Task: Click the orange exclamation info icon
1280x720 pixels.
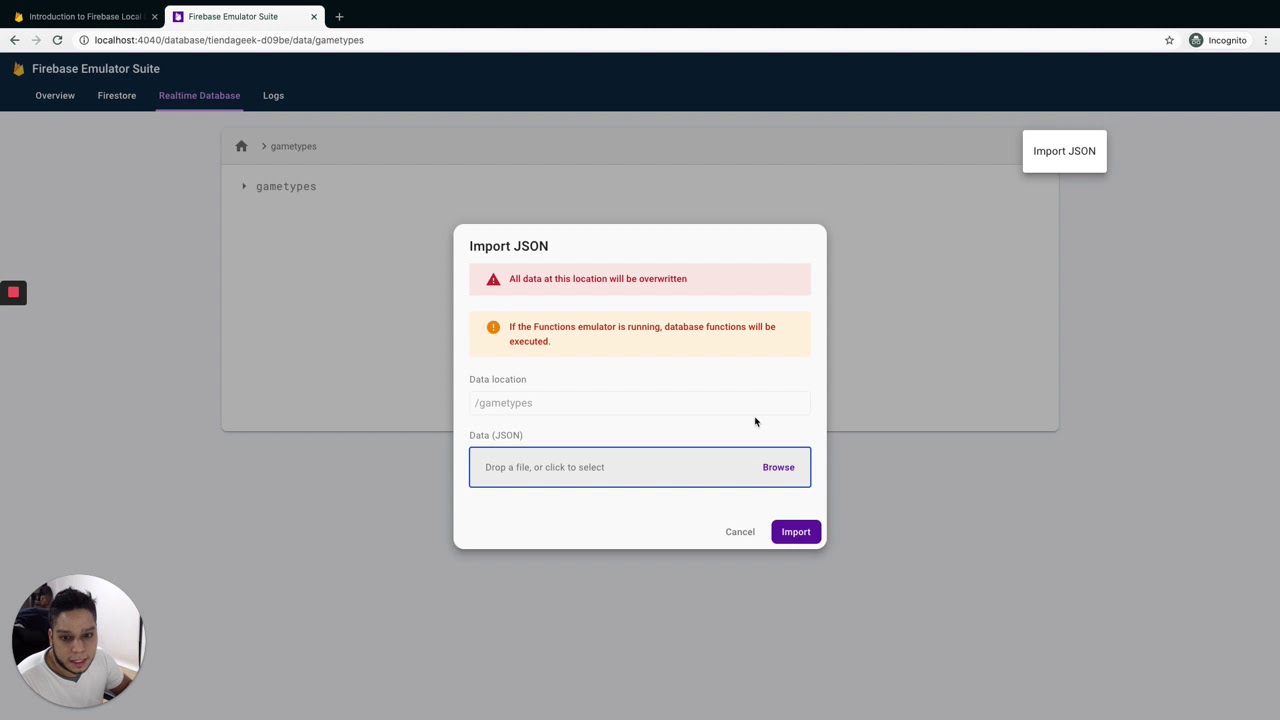Action: [x=493, y=327]
